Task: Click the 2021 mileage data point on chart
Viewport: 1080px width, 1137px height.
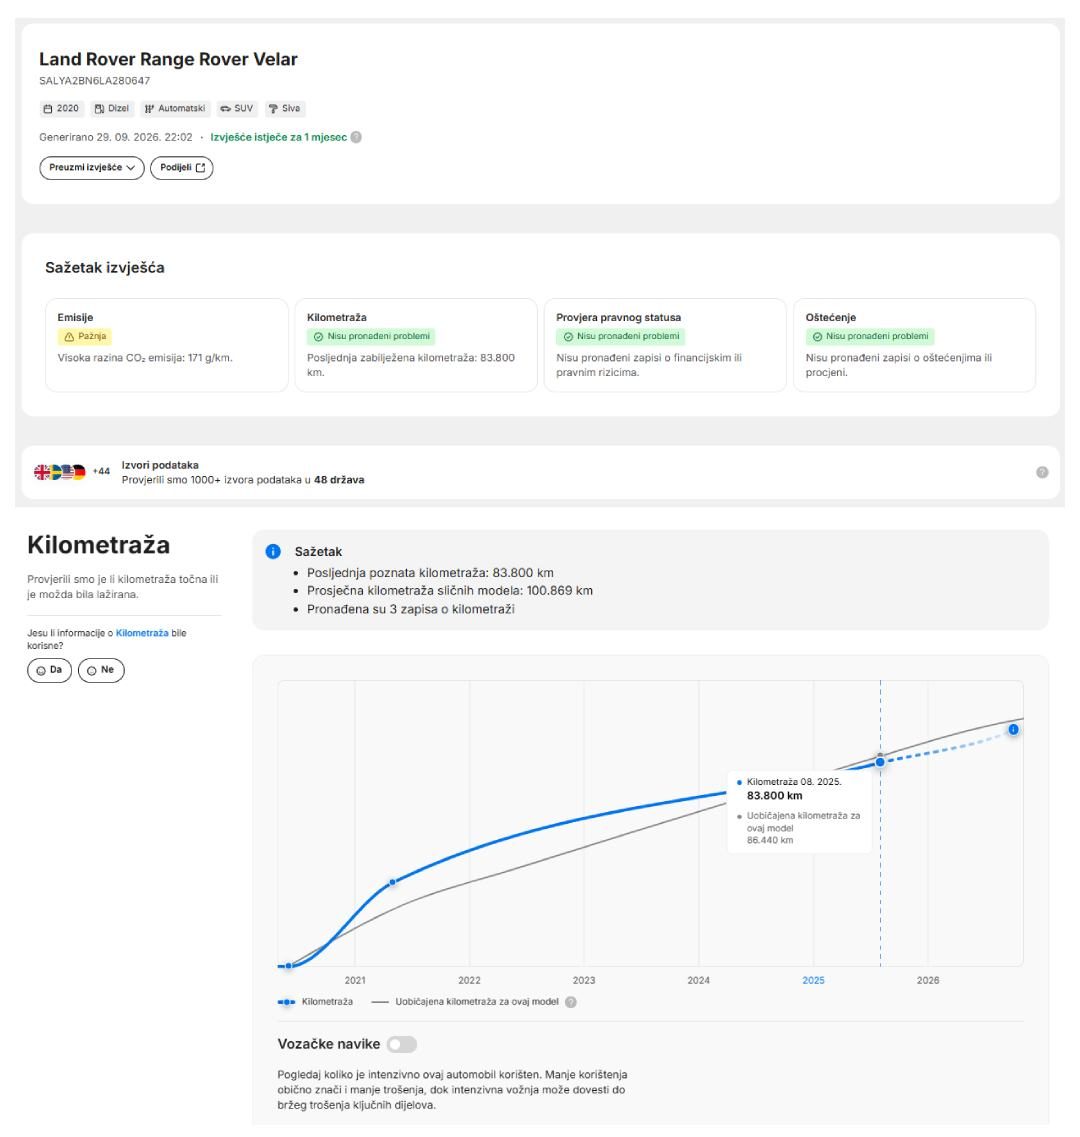Action: click(392, 882)
